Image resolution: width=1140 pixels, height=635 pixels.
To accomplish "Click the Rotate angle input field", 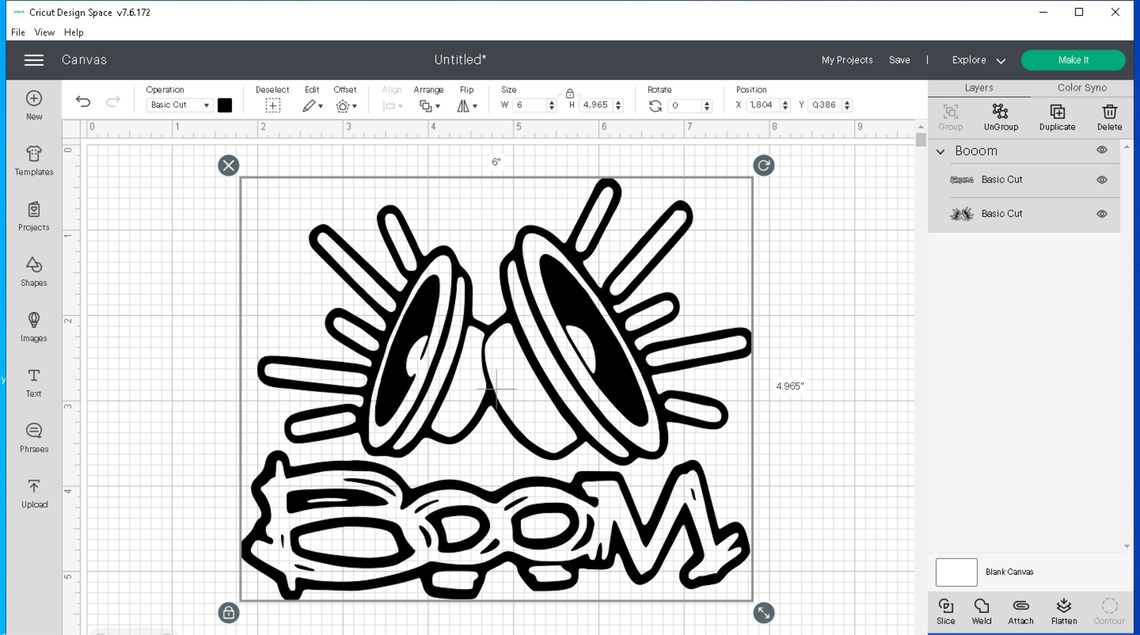I will click(x=693, y=104).
